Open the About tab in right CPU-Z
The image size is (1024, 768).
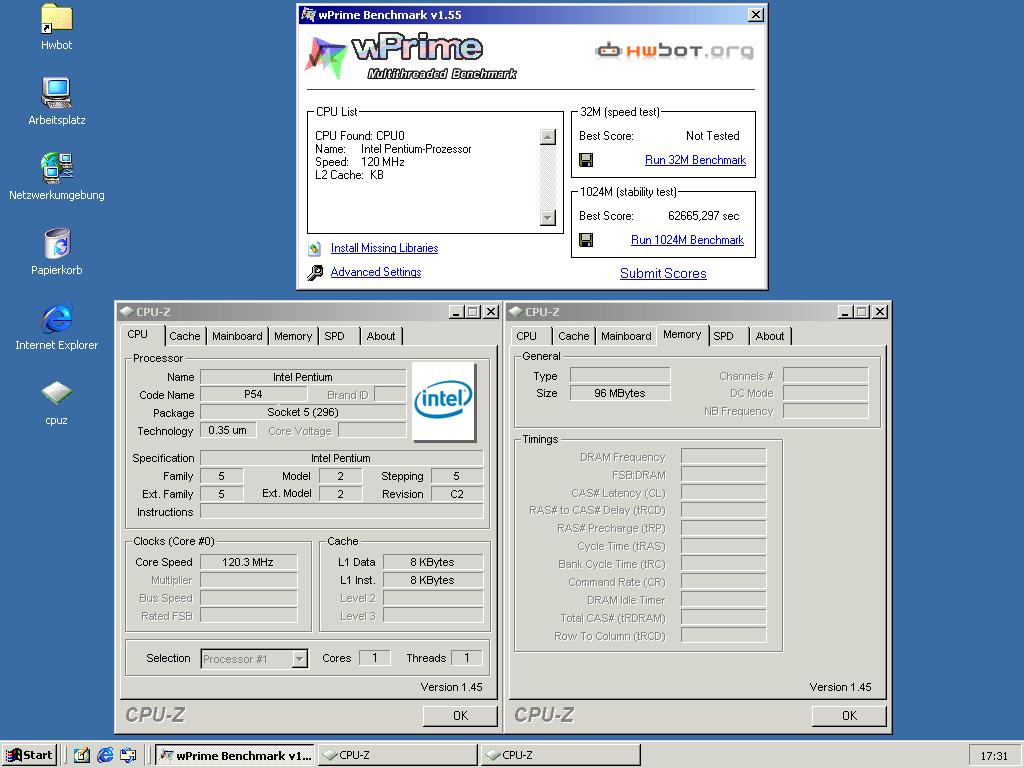(x=770, y=336)
